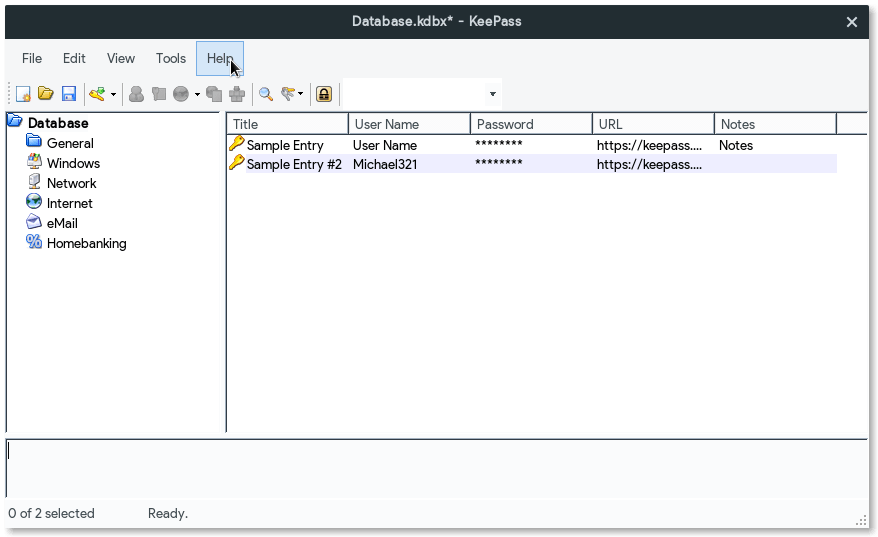This screenshot has height=537, width=878.
Task: Click the Copy Password icon
Action: (x=159, y=94)
